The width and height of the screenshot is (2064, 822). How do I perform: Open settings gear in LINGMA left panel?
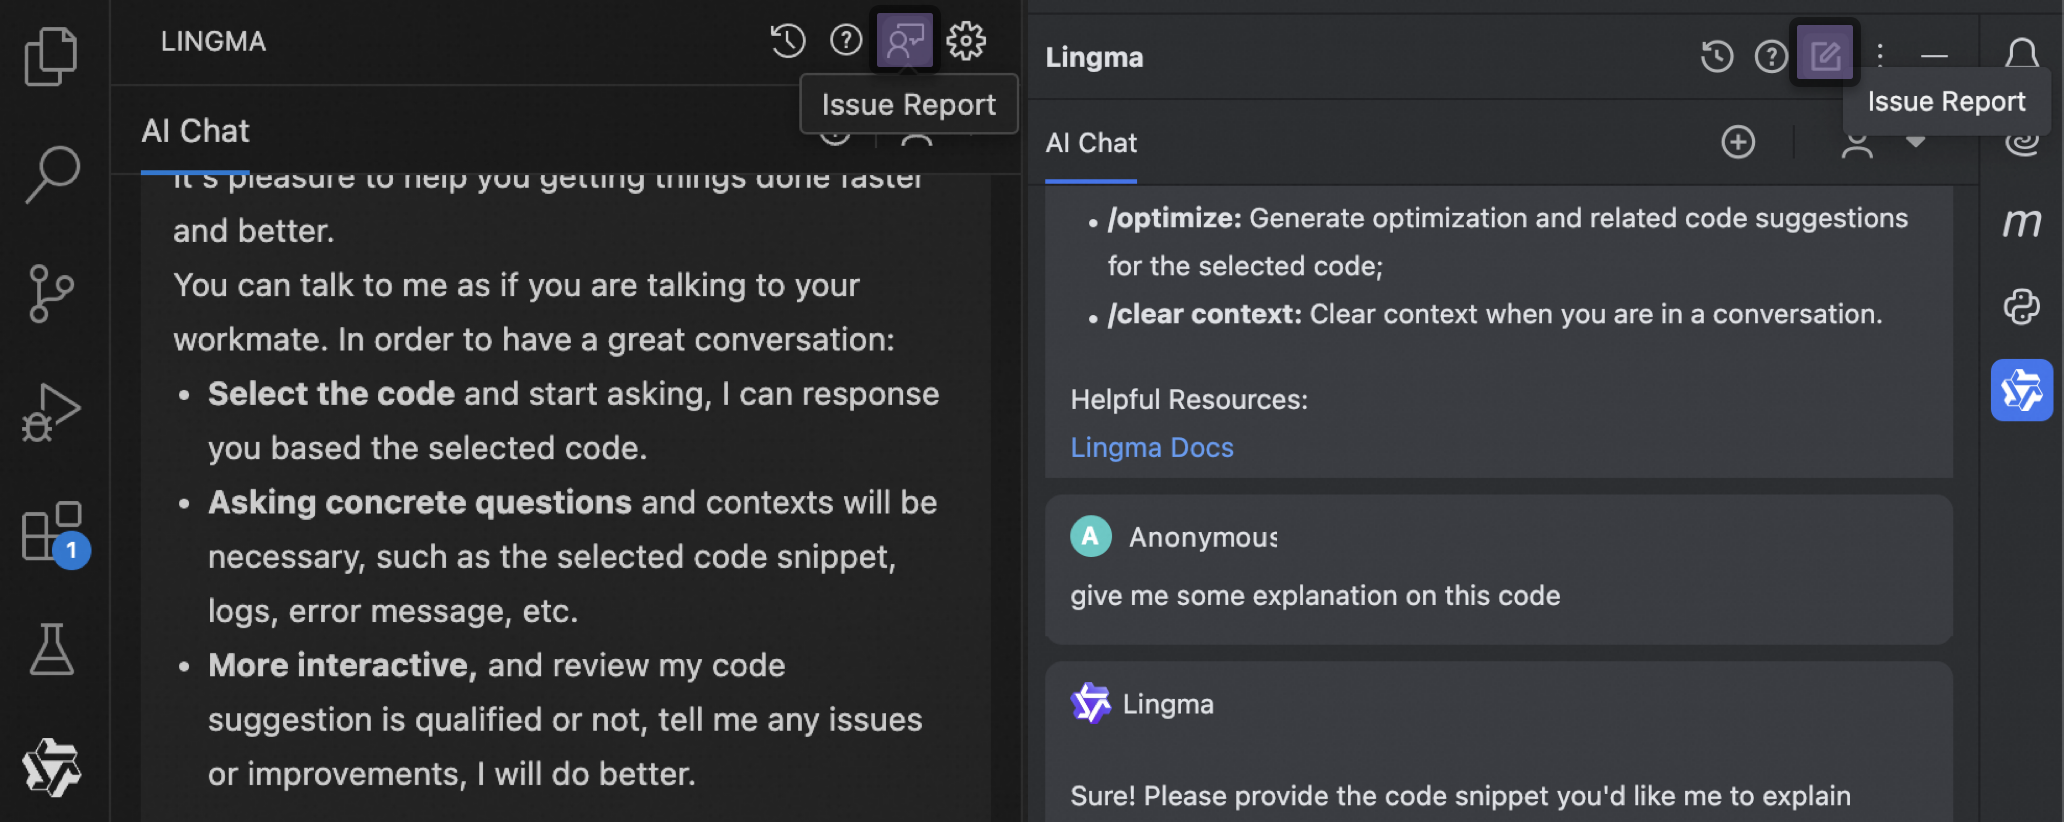point(966,41)
